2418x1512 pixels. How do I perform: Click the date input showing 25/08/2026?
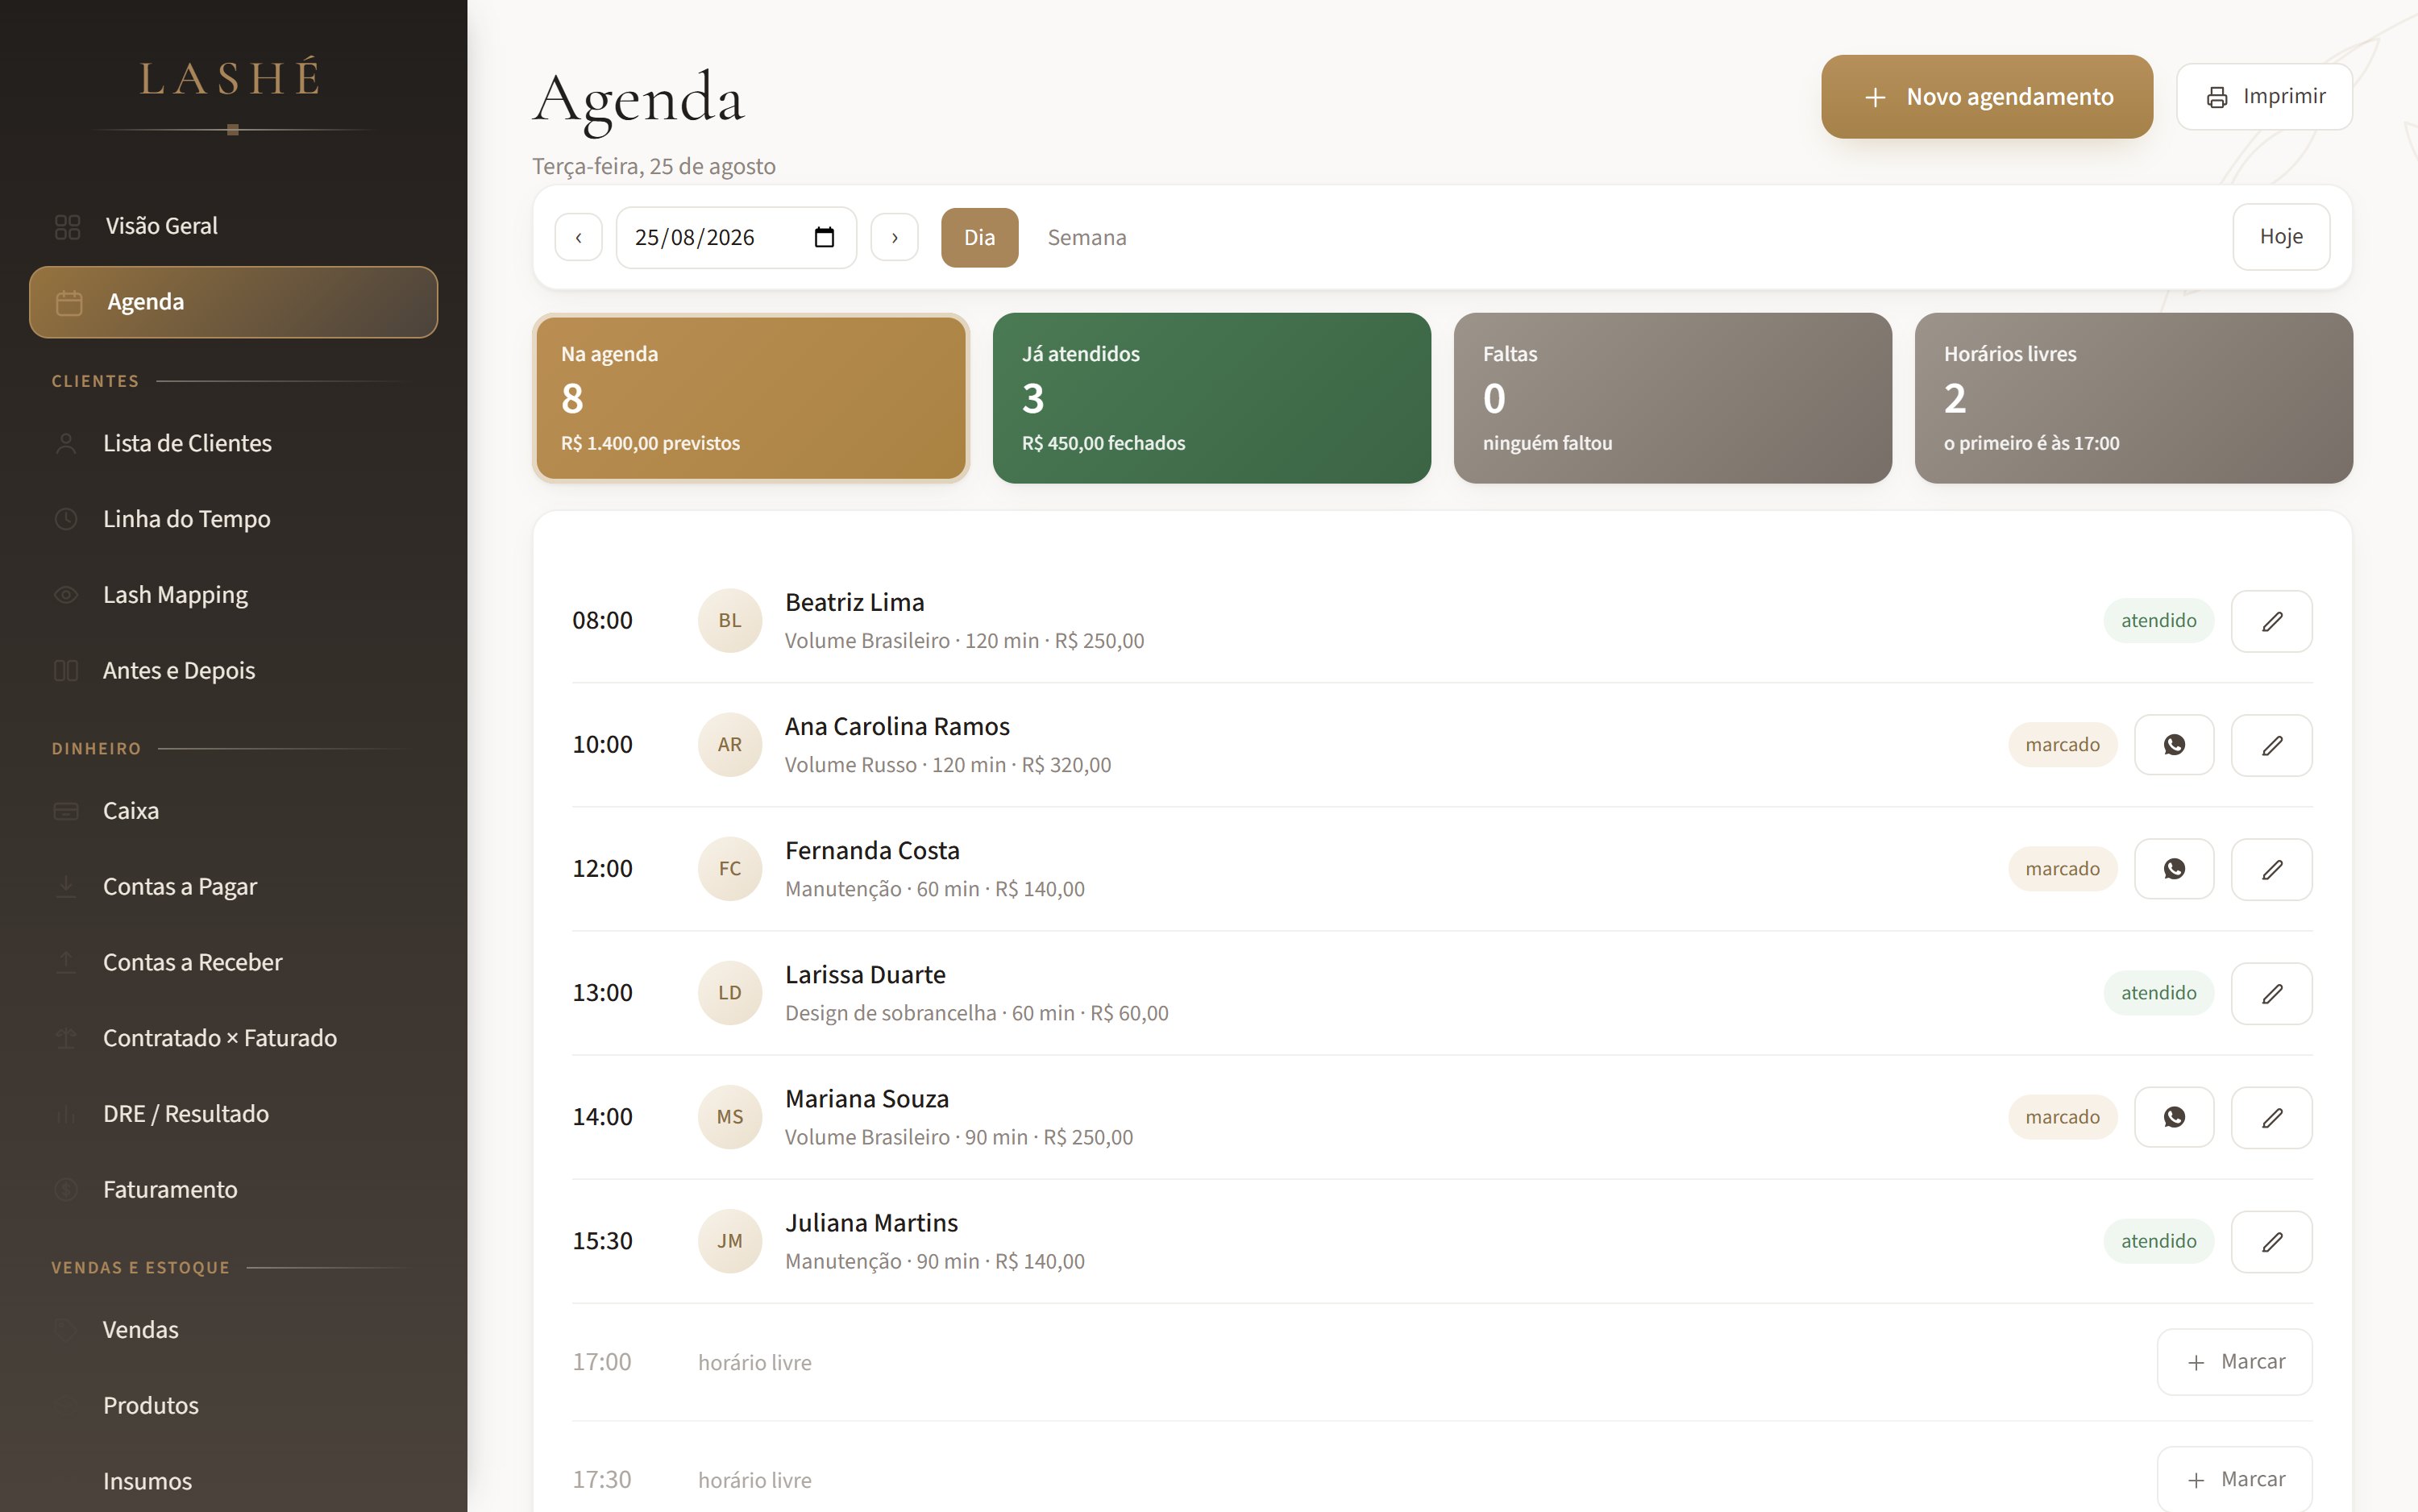[736, 237]
